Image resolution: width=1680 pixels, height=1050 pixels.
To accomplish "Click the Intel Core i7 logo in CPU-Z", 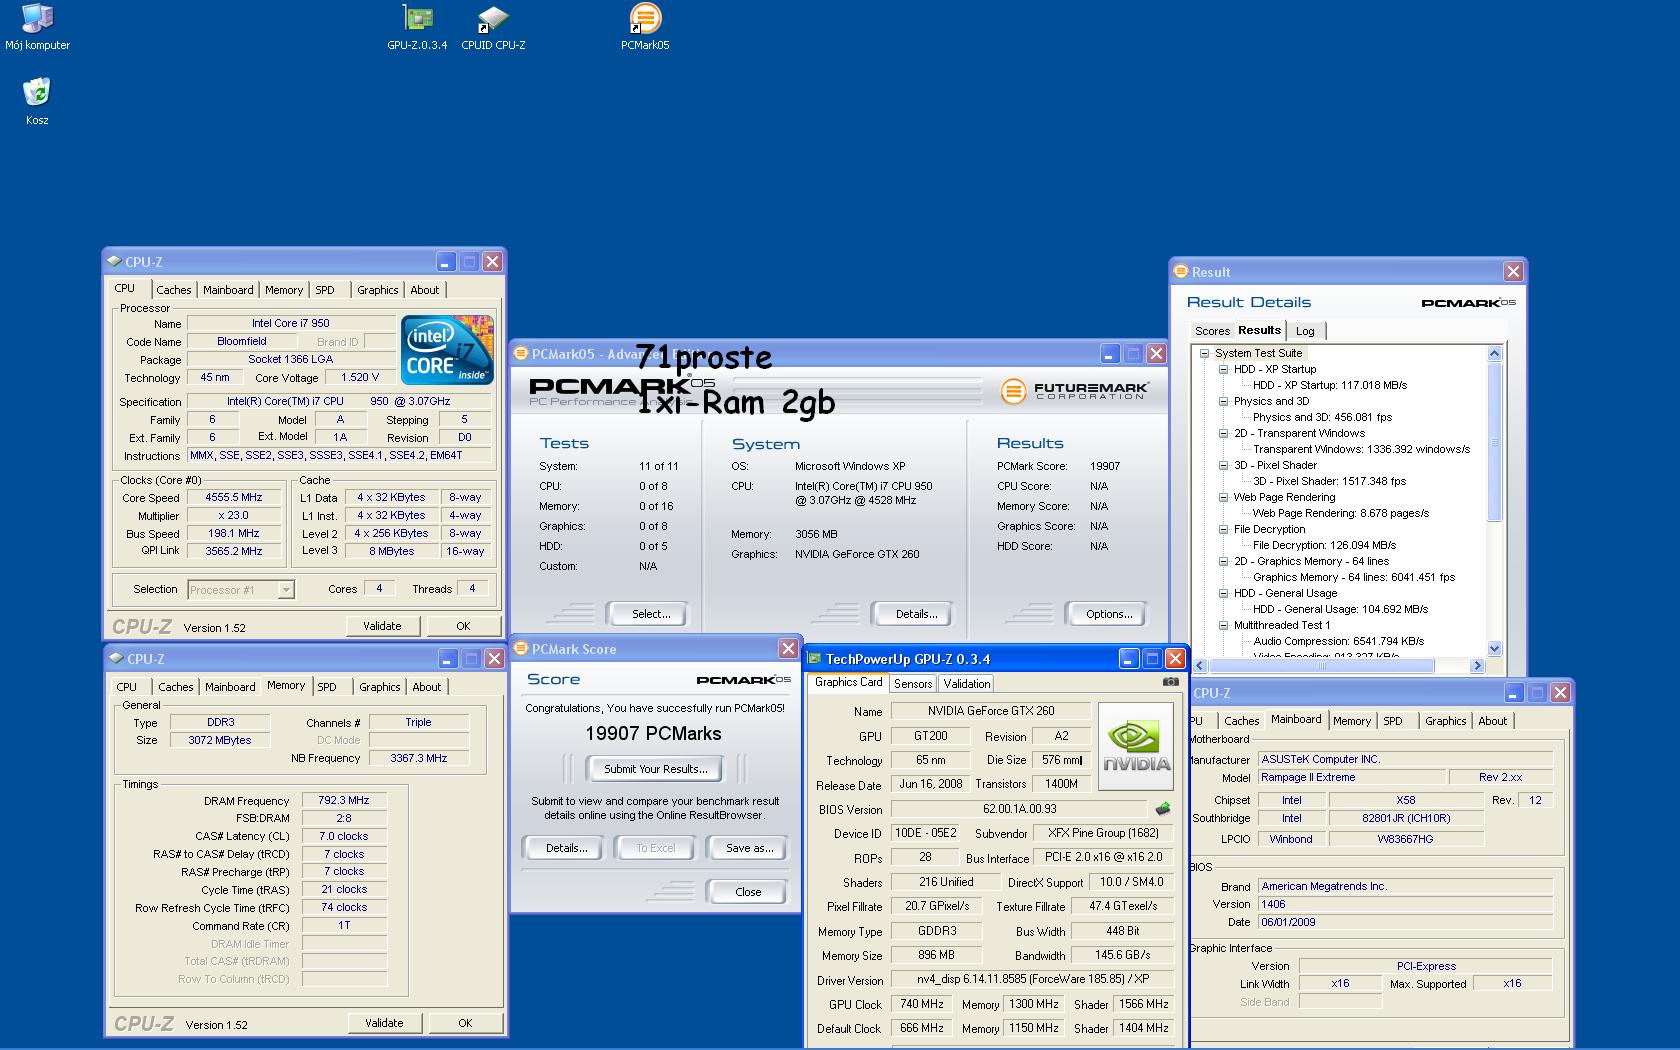I will pos(447,349).
